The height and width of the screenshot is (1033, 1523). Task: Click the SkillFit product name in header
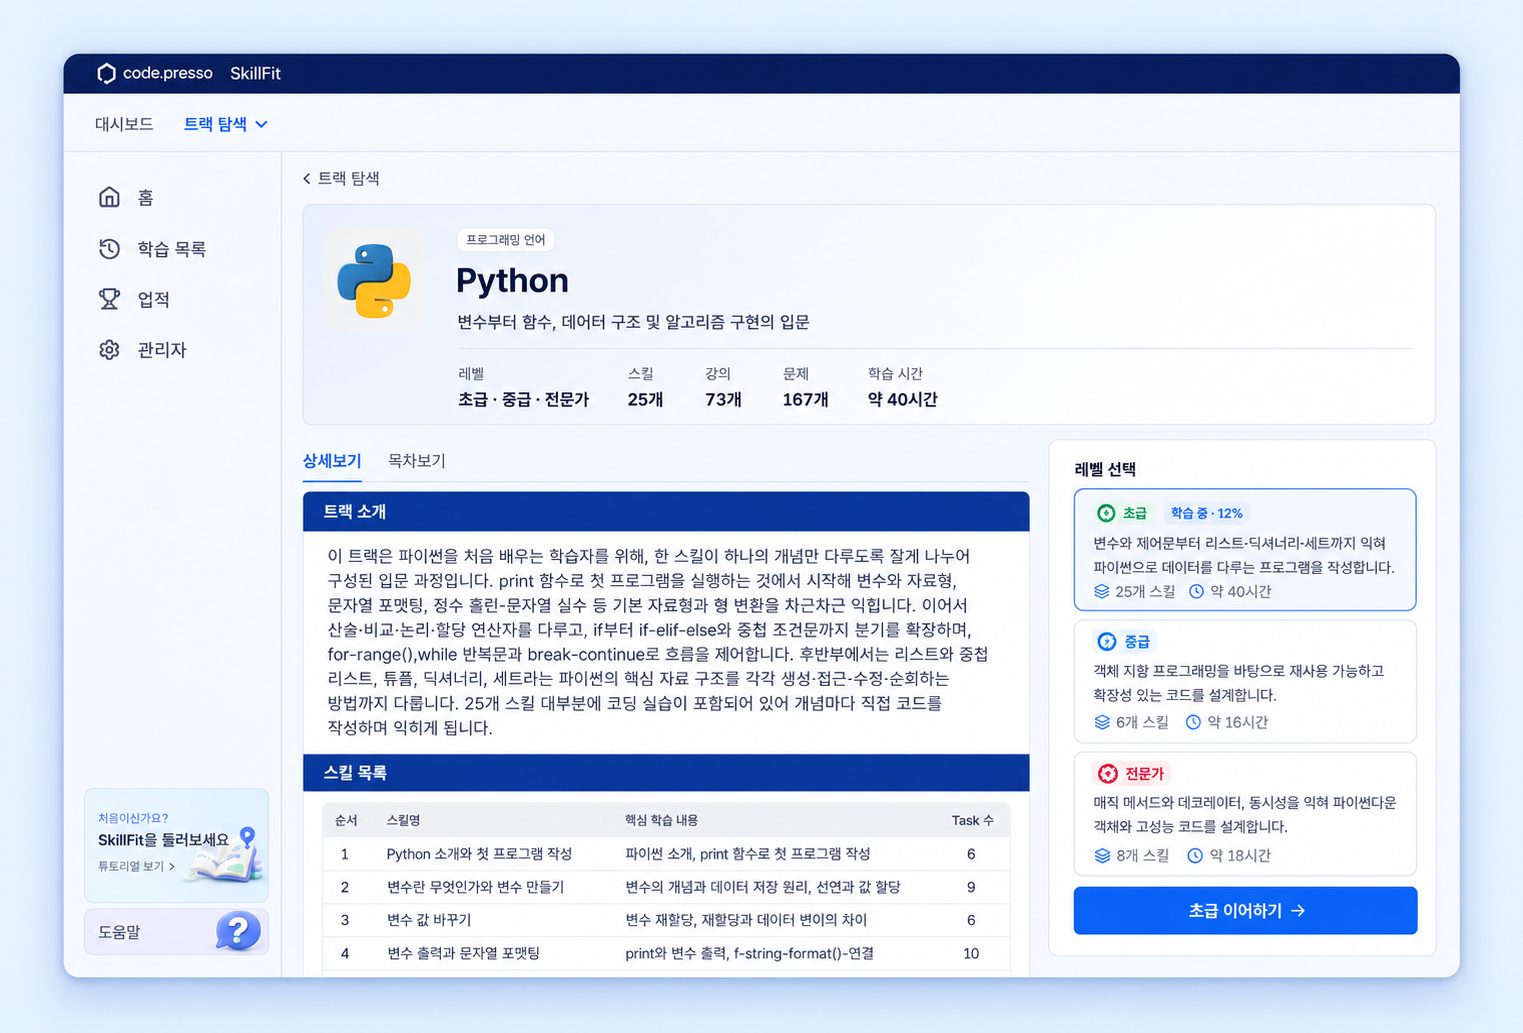click(255, 73)
